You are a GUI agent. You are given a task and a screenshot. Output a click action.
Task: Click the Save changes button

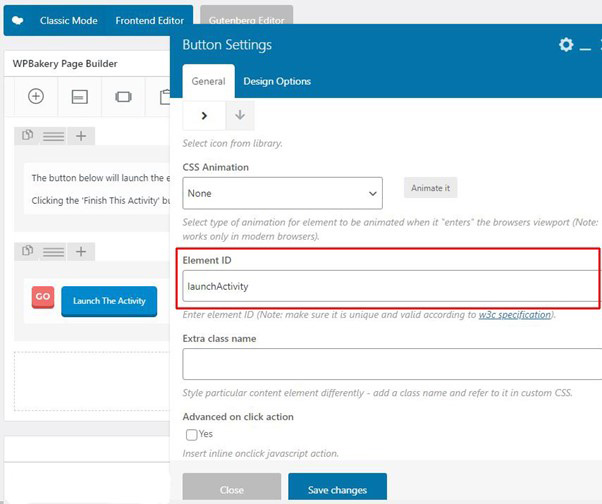point(337,489)
